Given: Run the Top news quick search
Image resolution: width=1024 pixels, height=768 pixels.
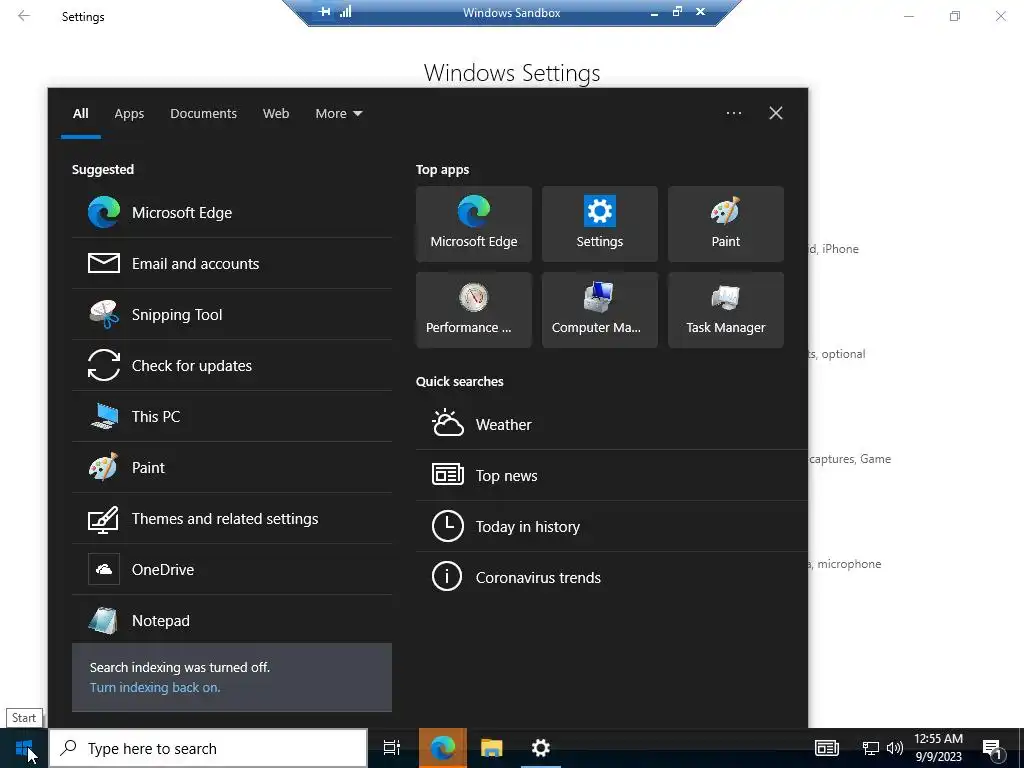Looking at the screenshot, I should 611,475.
